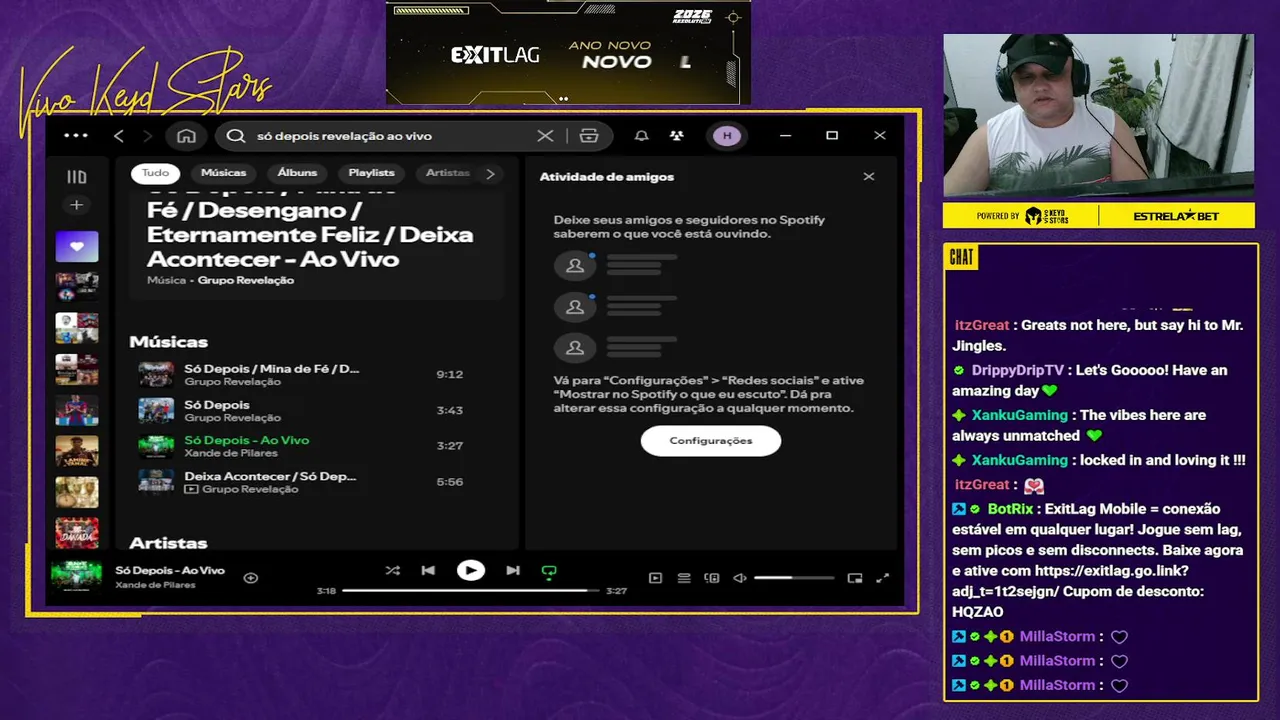This screenshot has height=720, width=1280.
Task: Click the Músicas section heading
Action: (x=168, y=342)
